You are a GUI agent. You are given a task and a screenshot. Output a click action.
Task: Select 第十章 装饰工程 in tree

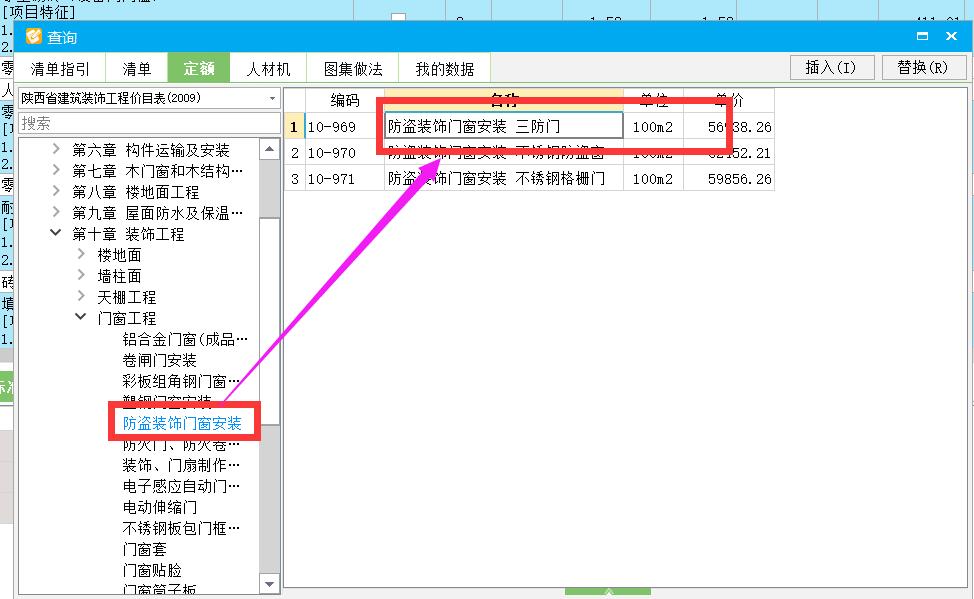(x=128, y=234)
